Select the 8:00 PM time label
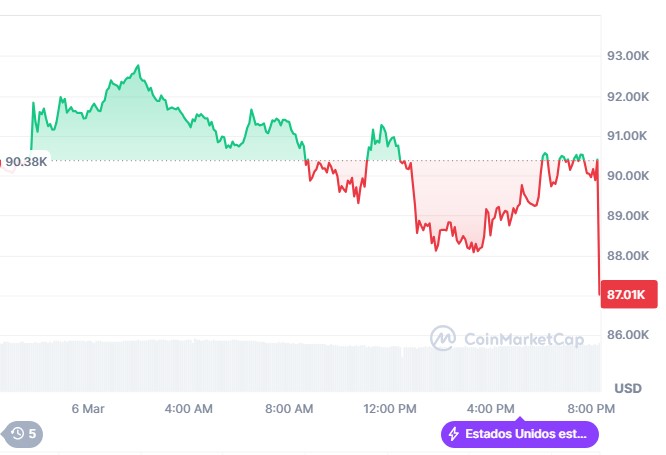 click(x=592, y=408)
